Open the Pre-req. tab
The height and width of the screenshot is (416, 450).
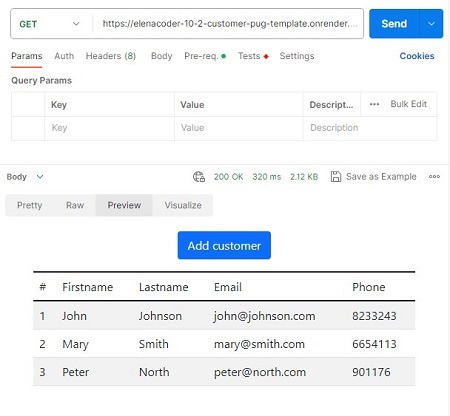pyautogui.click(x=205, y=56)
